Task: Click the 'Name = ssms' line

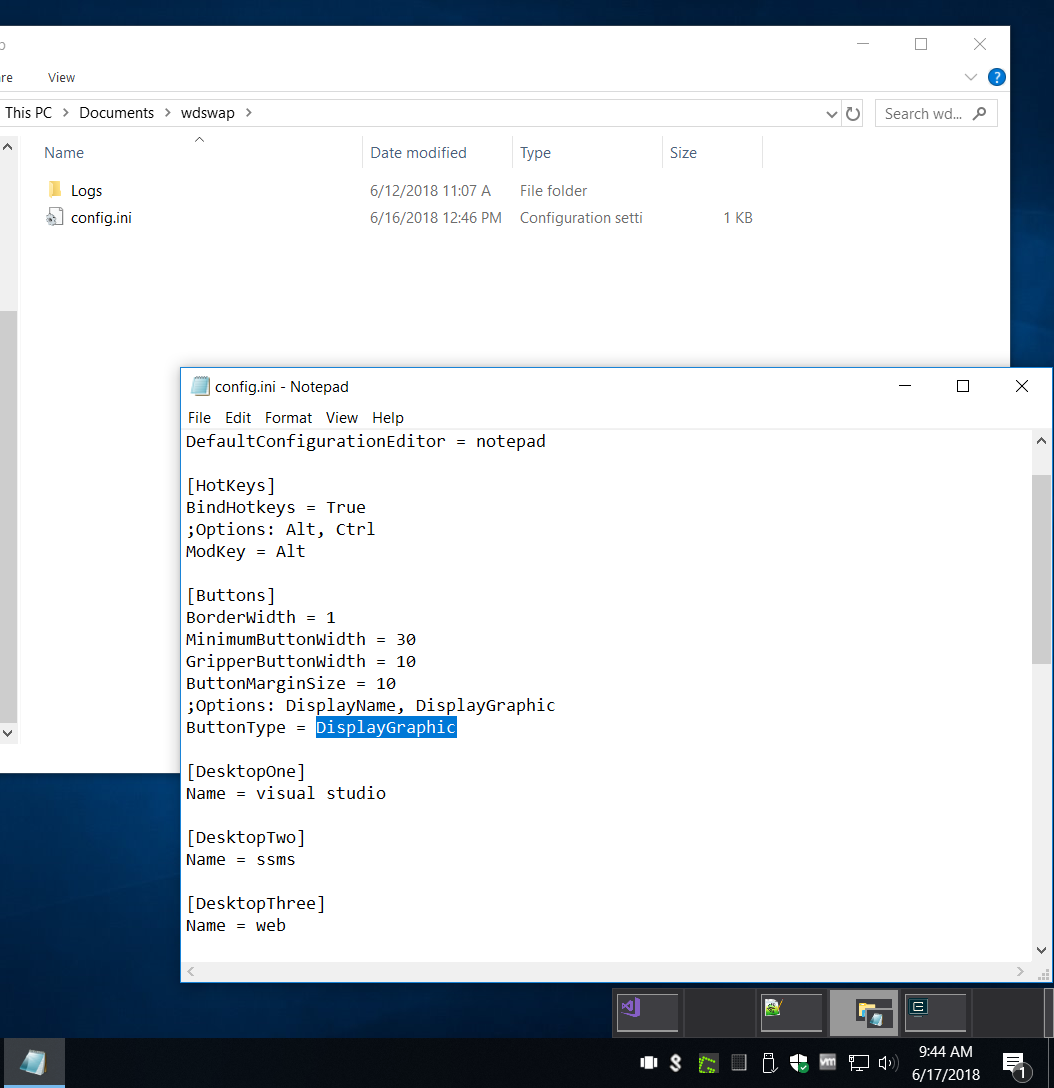Action: coord(241,859)
